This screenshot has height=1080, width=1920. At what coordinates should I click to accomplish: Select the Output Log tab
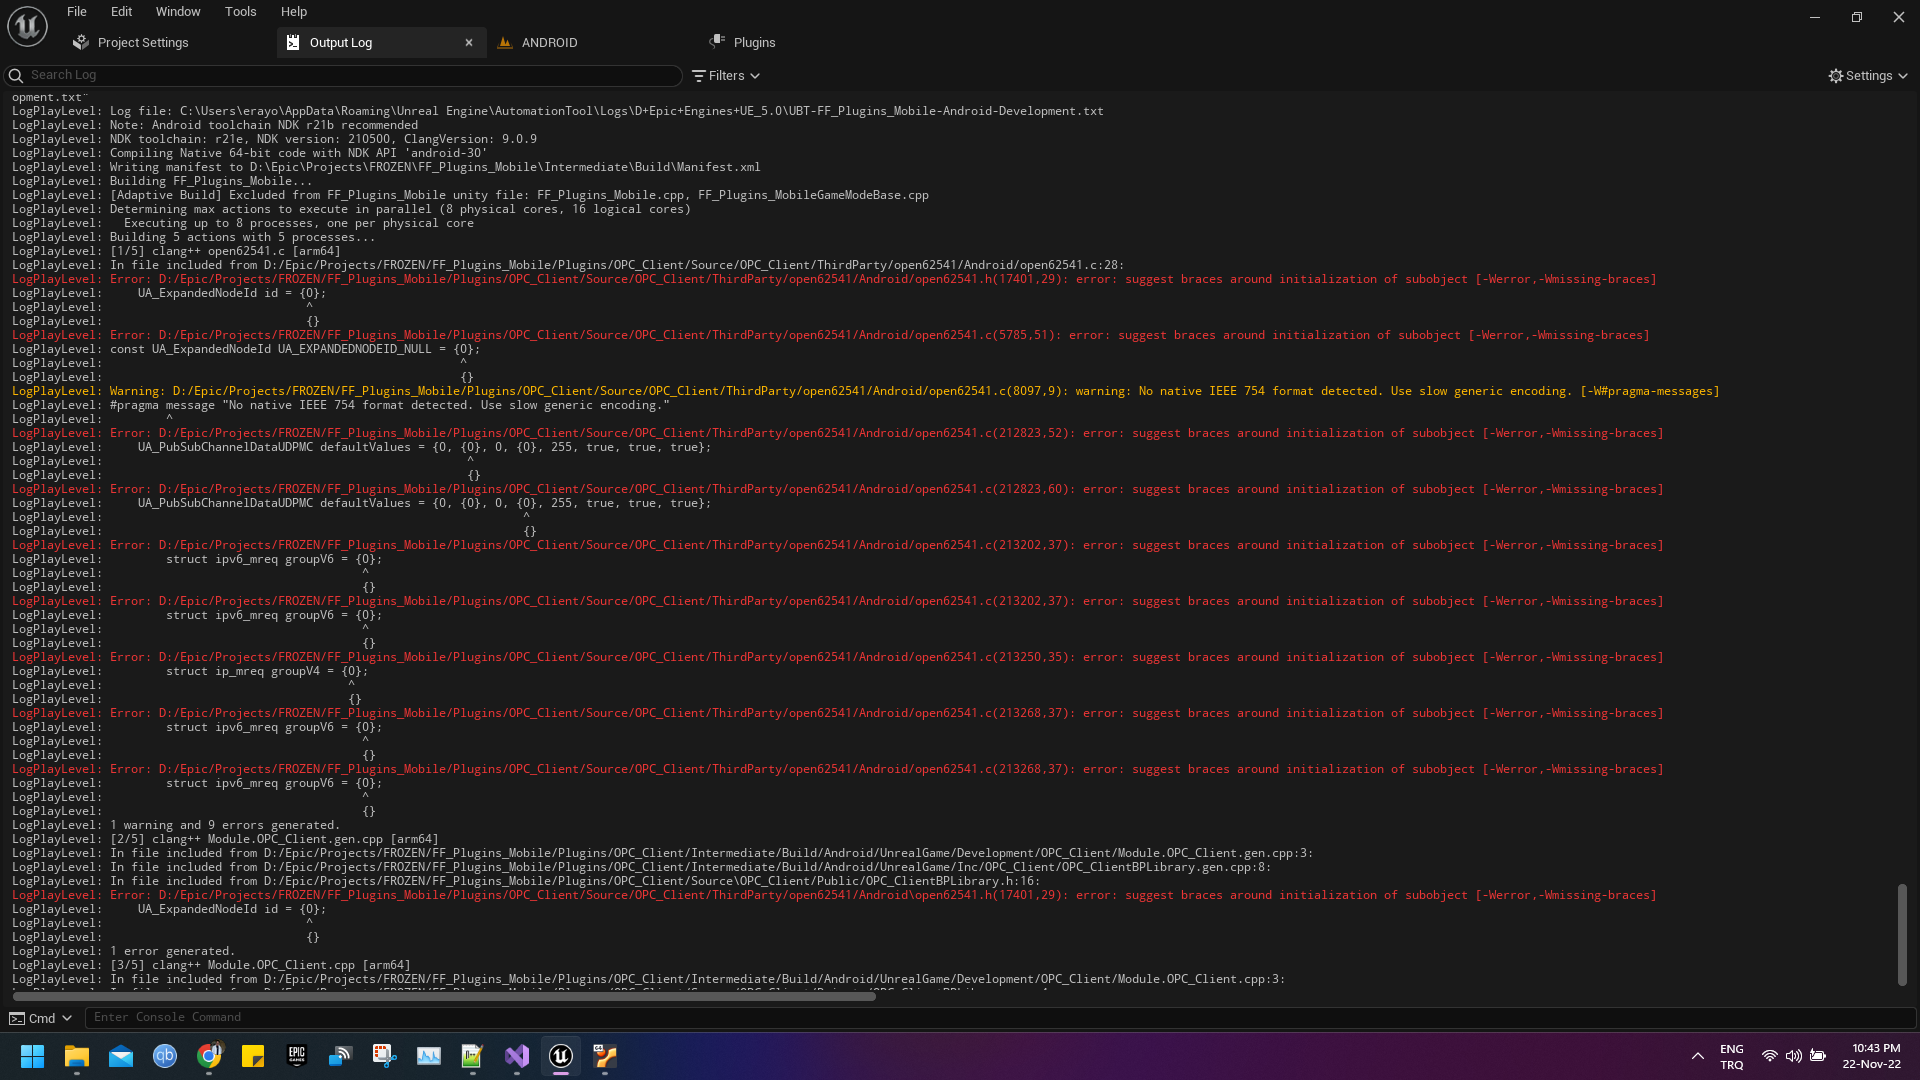pyautogui.click(x=340, y=42)
